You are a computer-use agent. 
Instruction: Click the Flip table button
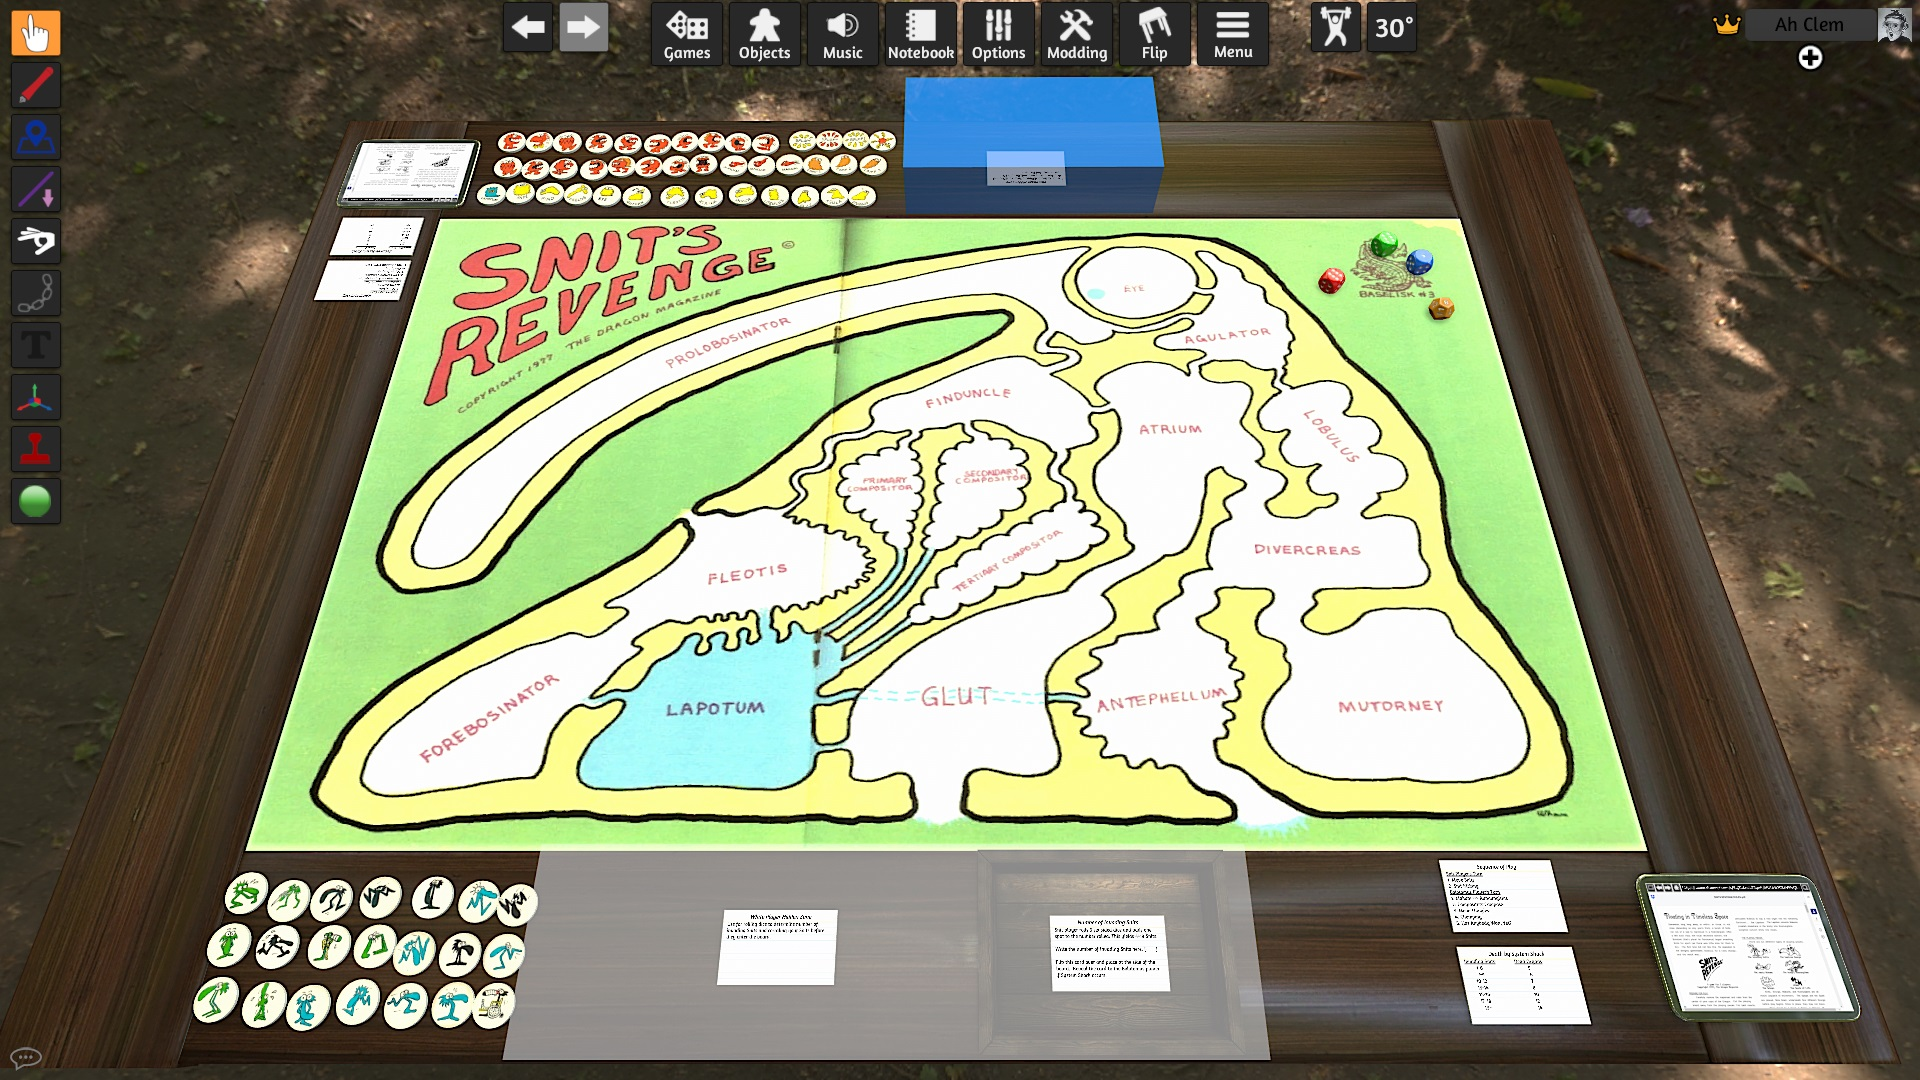click(1154, 35)
